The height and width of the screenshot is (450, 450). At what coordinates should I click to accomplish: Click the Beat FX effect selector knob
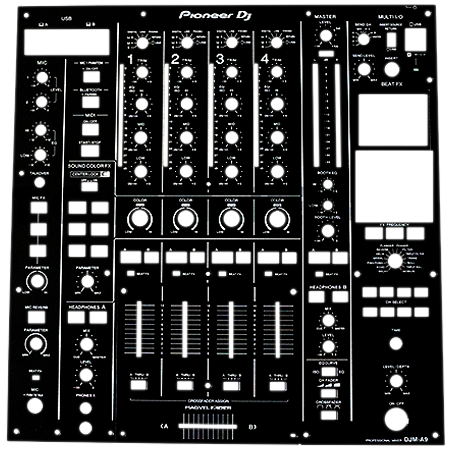(x=395, y=261)
